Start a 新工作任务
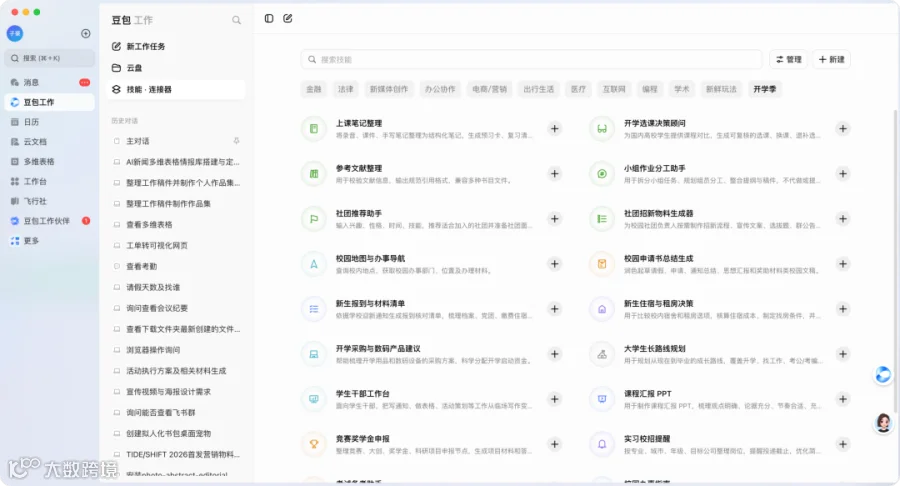The width and height of the screenshot is (900, 486). 176,46
